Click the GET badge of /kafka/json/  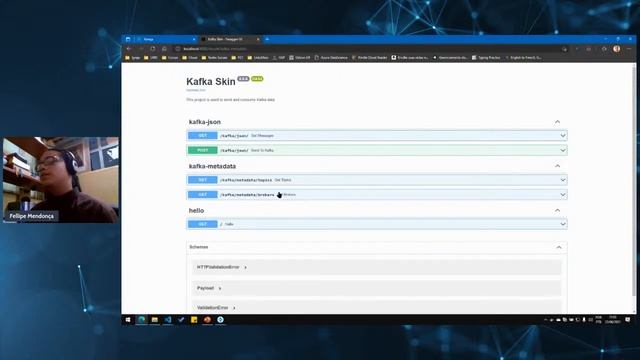(x=202, y=136)
